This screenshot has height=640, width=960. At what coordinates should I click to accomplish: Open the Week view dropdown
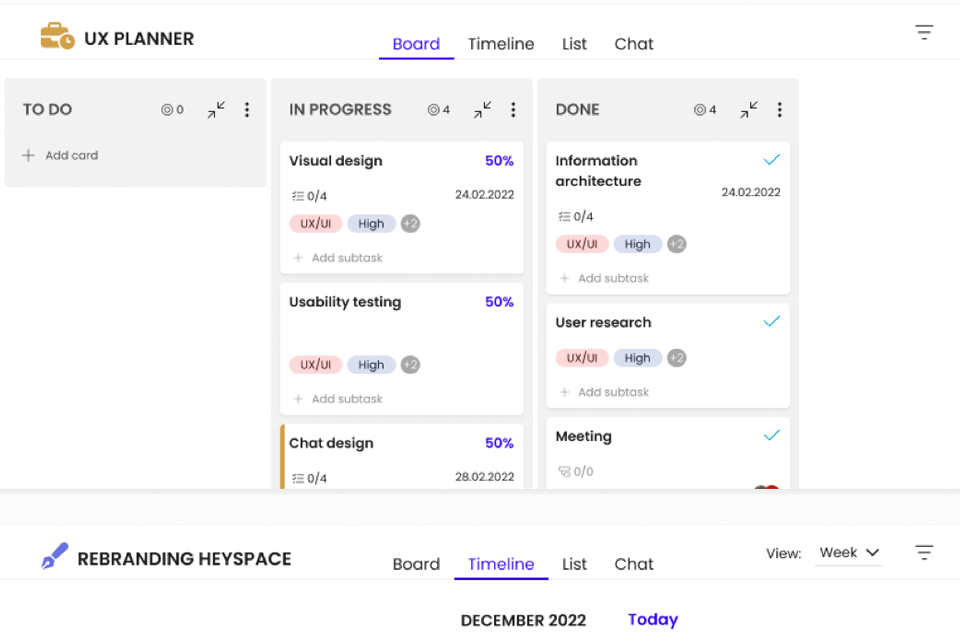point(849,553)
